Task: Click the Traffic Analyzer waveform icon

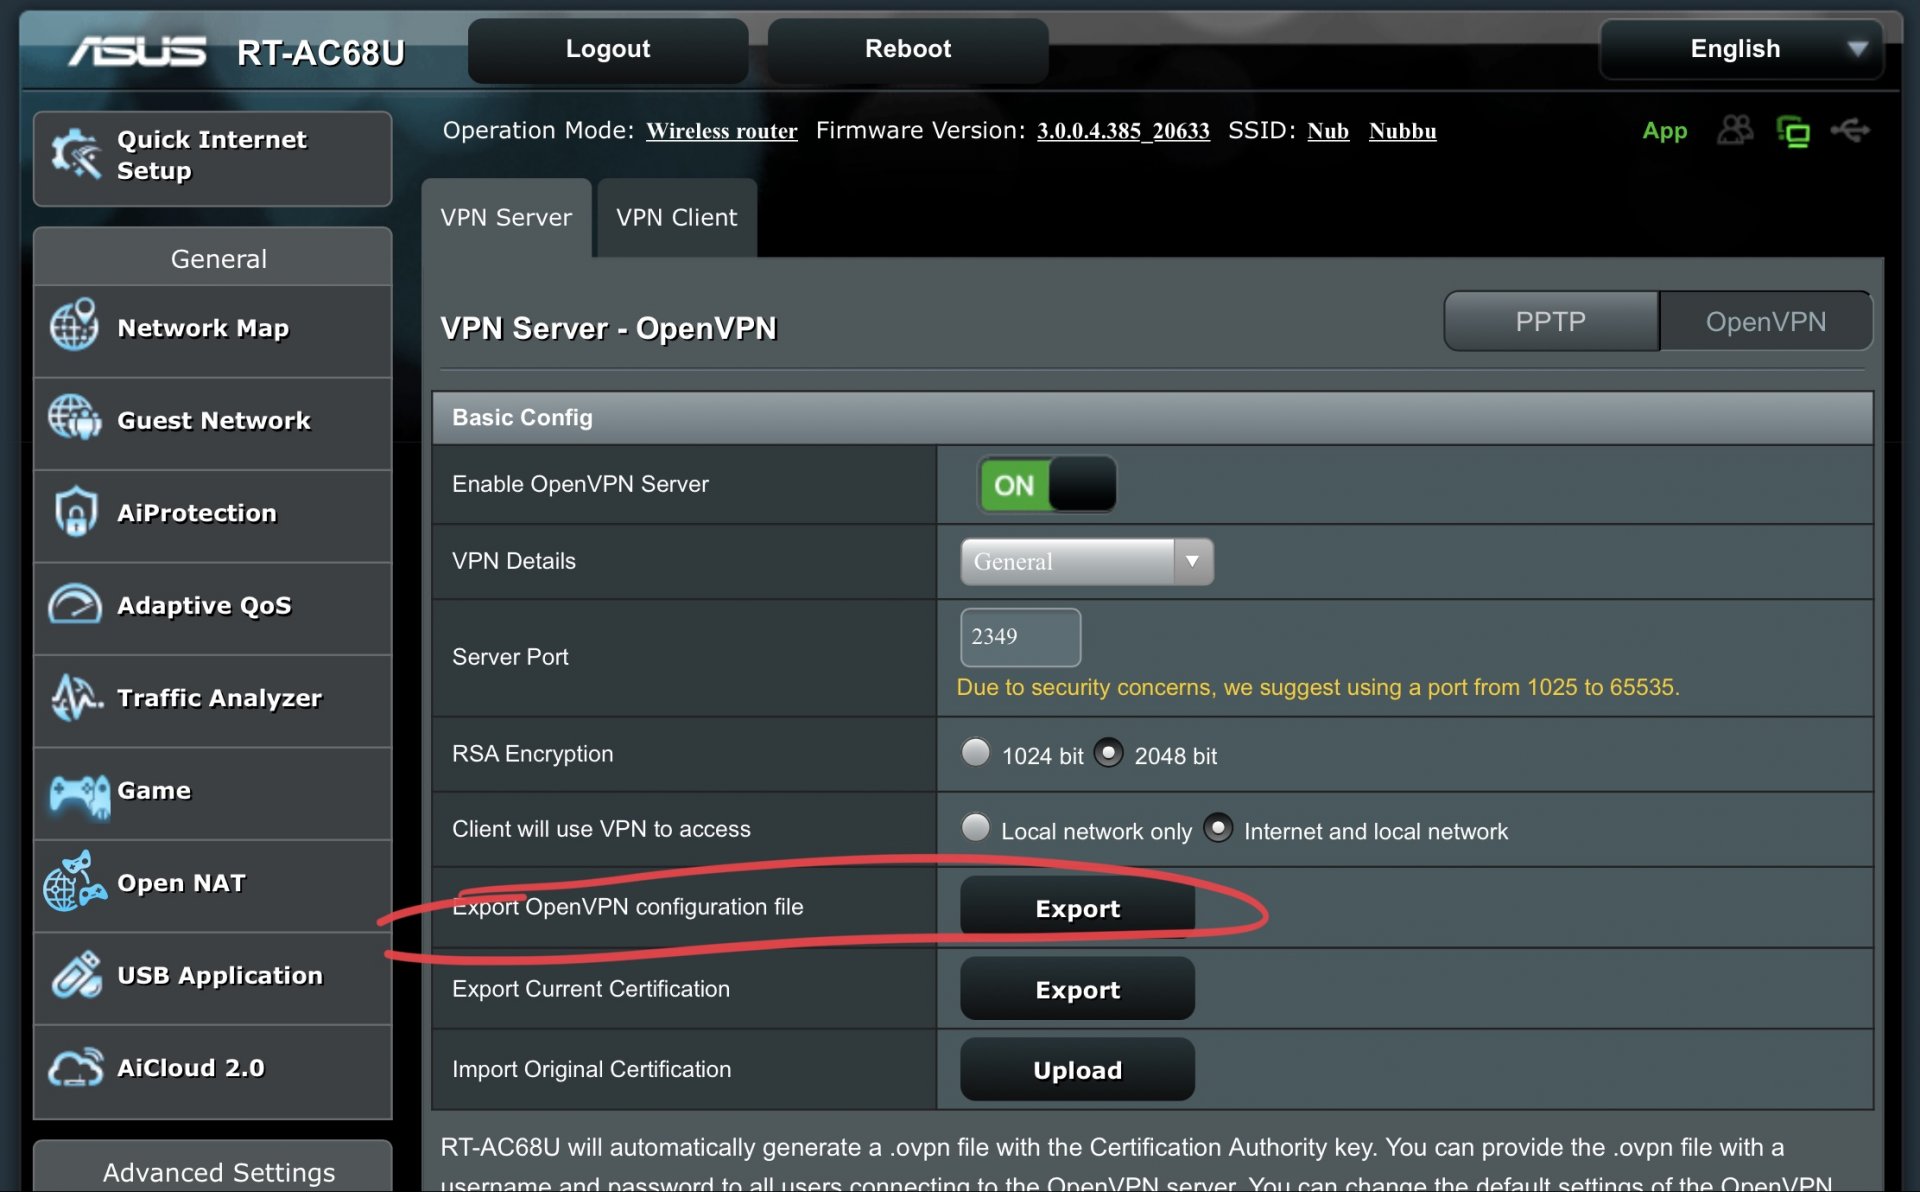Action: click(76, 697)
